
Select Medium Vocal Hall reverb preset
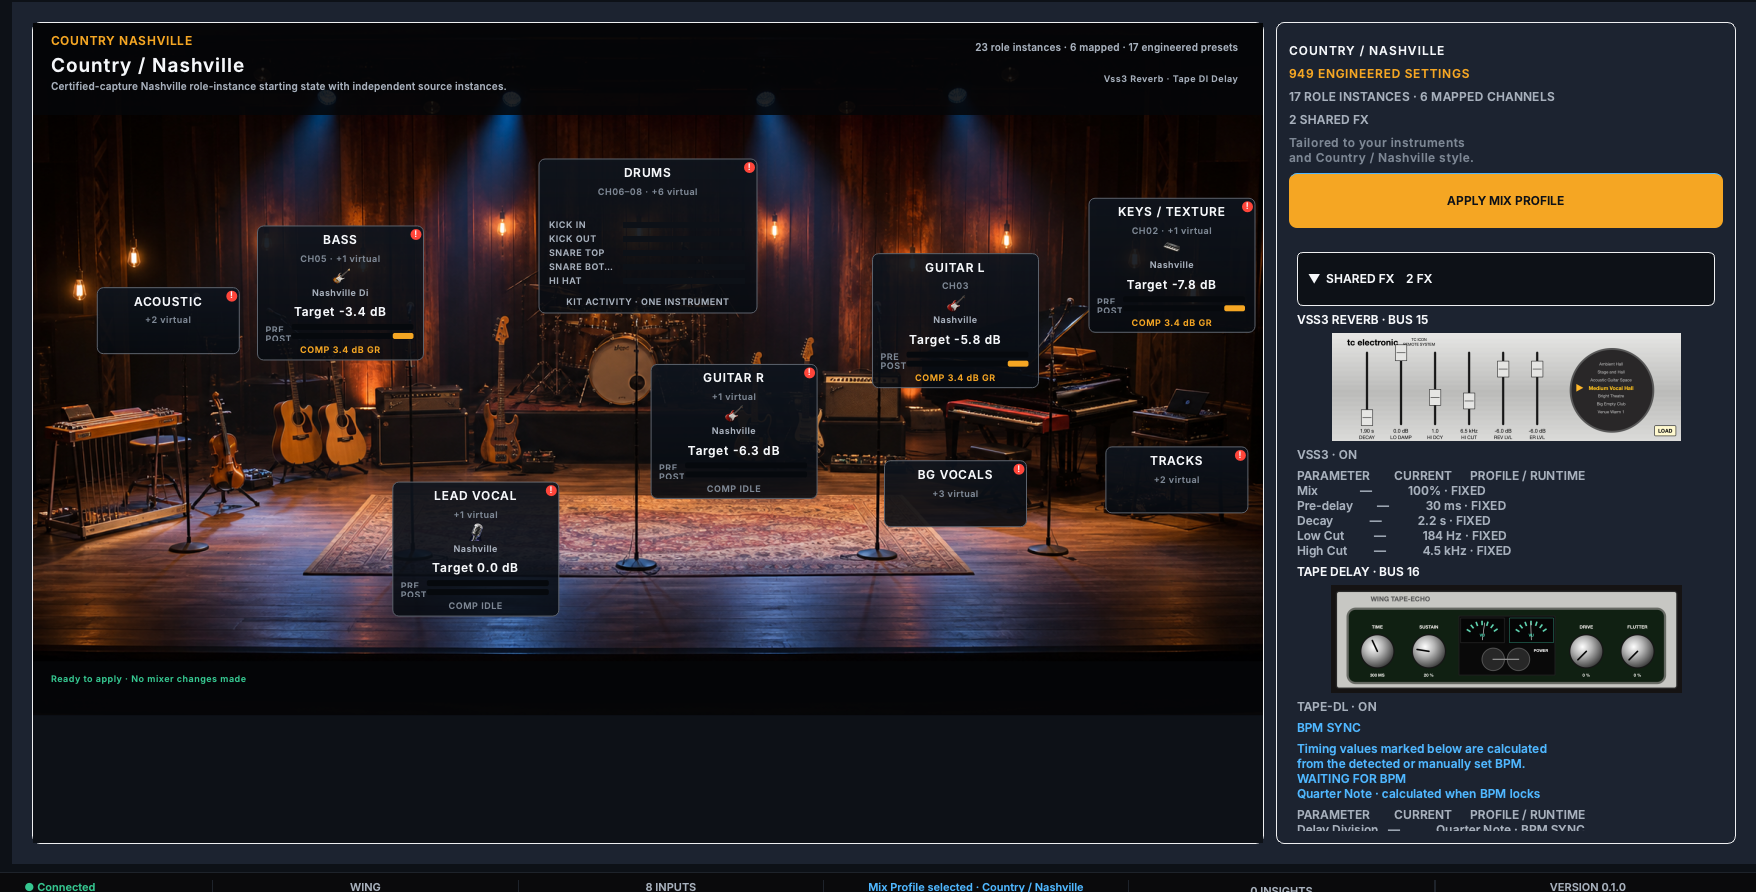click(1610, 388)
